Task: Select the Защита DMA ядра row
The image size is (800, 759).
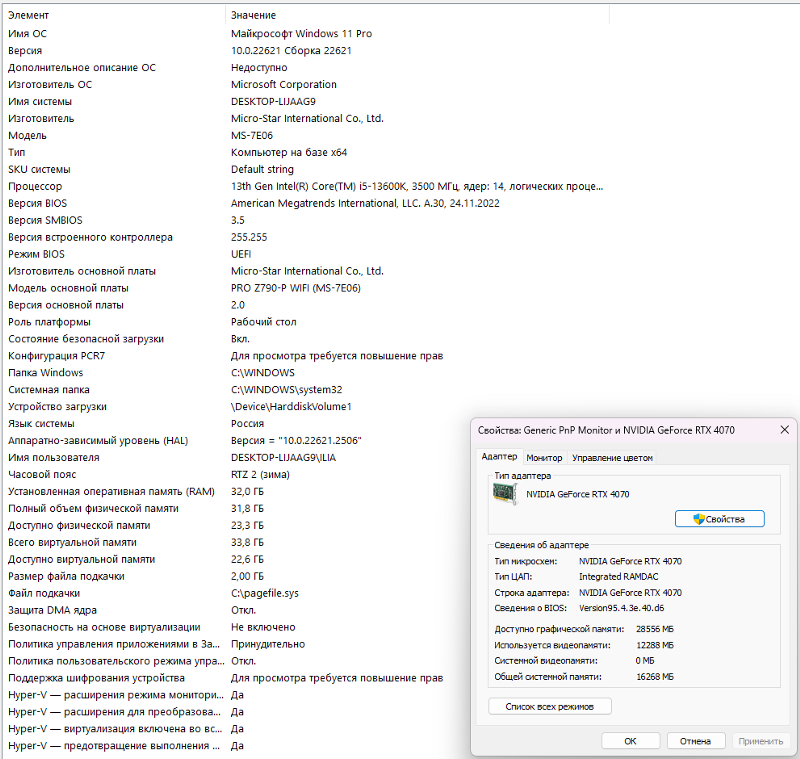Action: click(x=237, y=610)
